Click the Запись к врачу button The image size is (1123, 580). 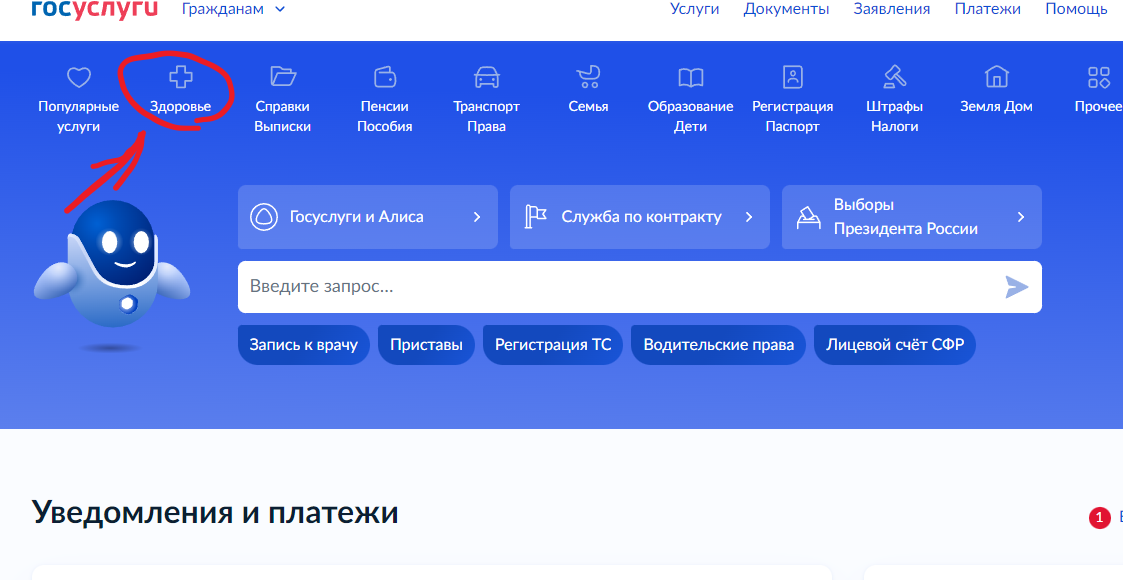pyautogui.click(x=303, y=344)
